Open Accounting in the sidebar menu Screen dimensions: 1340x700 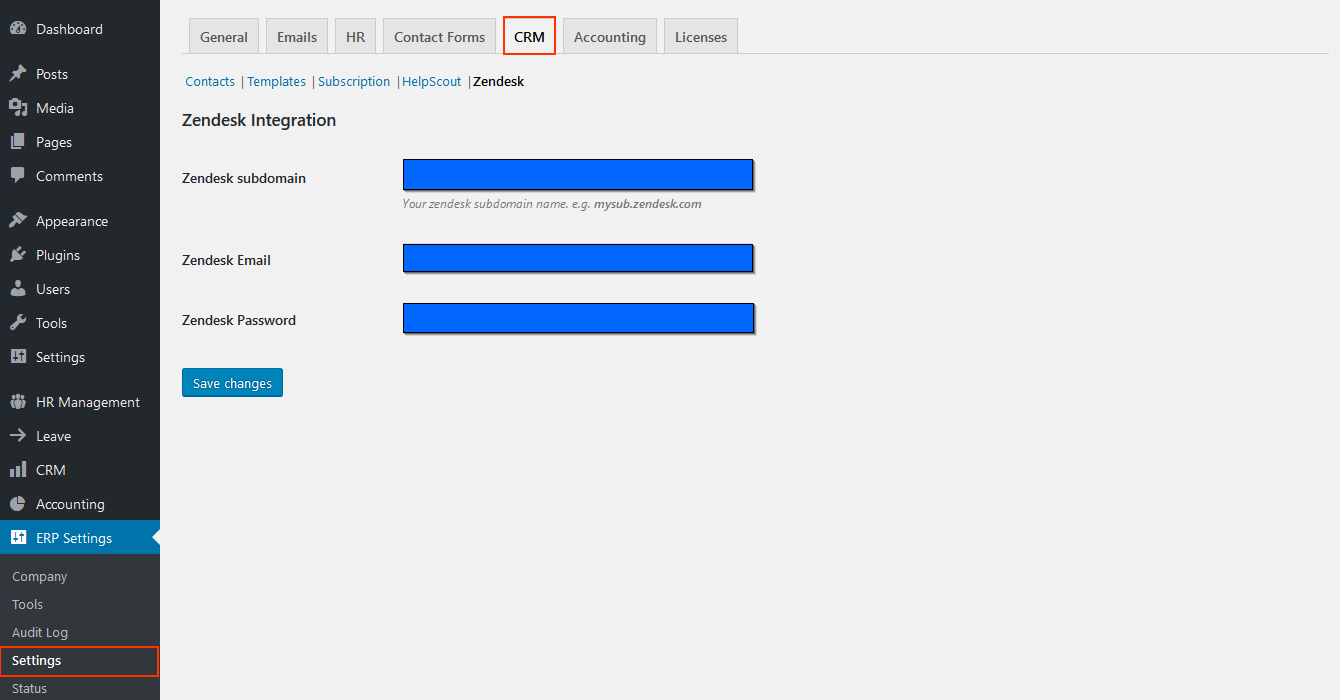pos(80,504)
